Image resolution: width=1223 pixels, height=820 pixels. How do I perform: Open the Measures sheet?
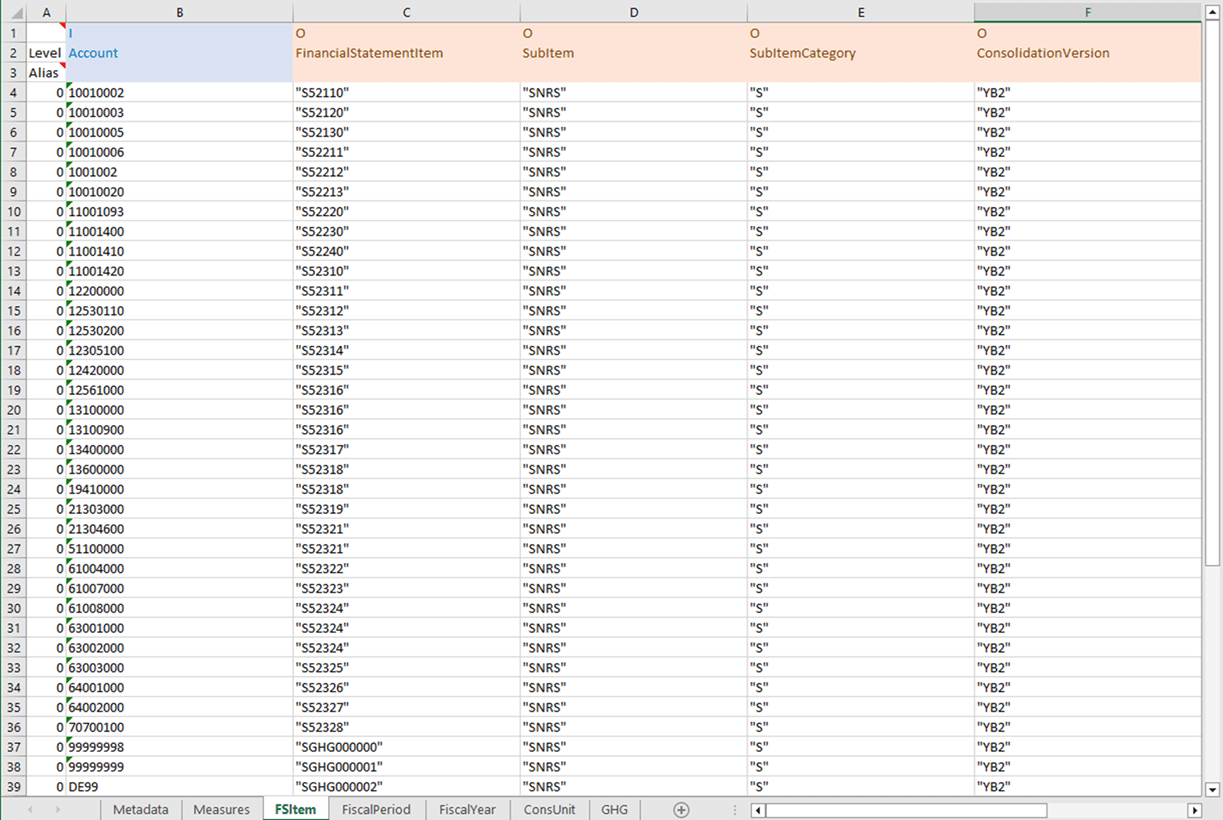[221, 809]
